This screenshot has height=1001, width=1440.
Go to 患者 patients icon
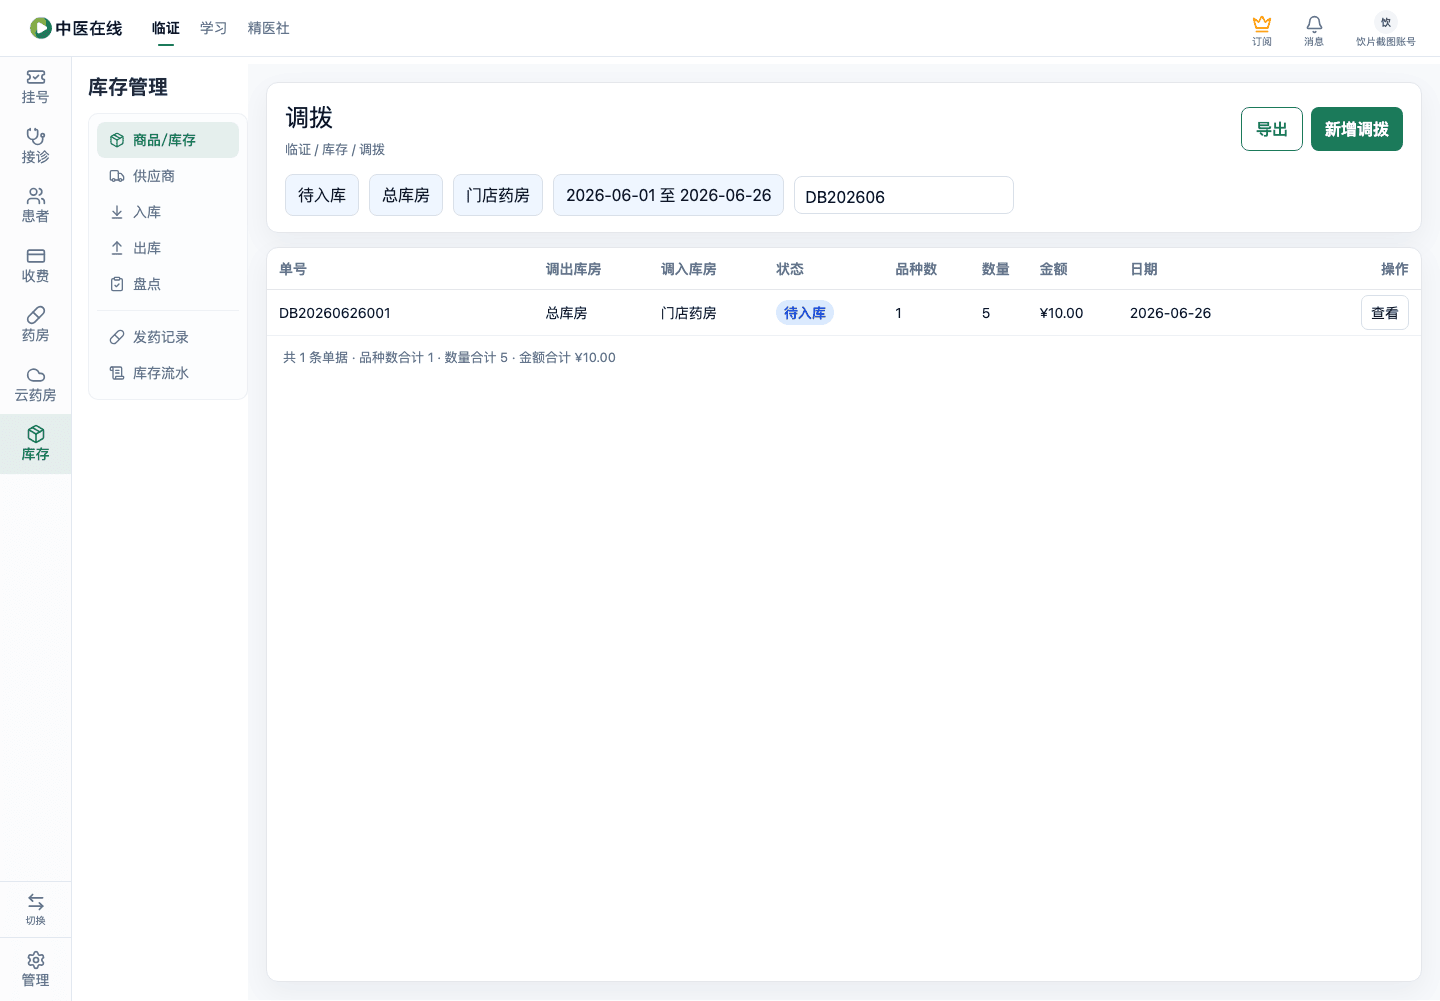tap(36, 196)
